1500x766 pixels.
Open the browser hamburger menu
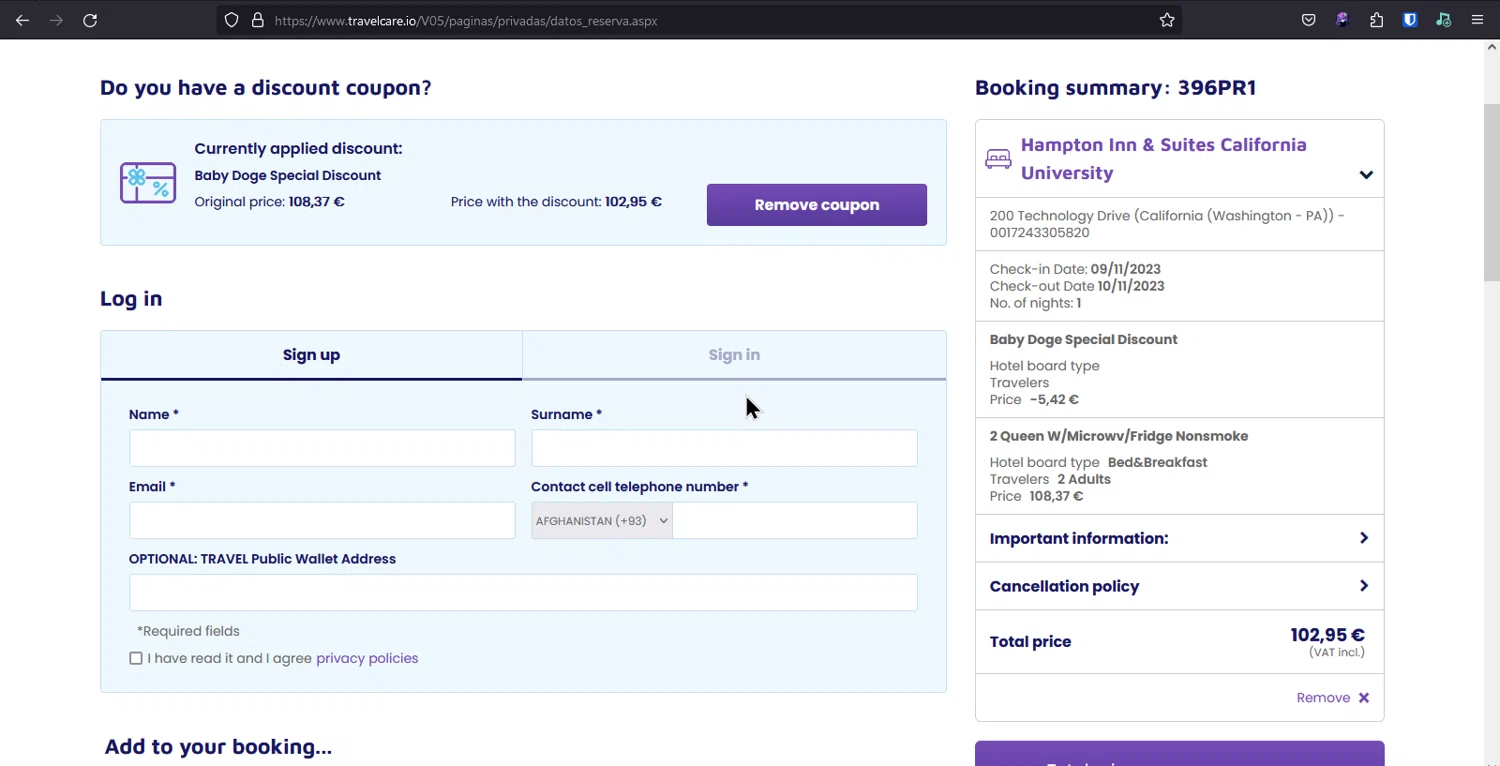click(1477, 20)
